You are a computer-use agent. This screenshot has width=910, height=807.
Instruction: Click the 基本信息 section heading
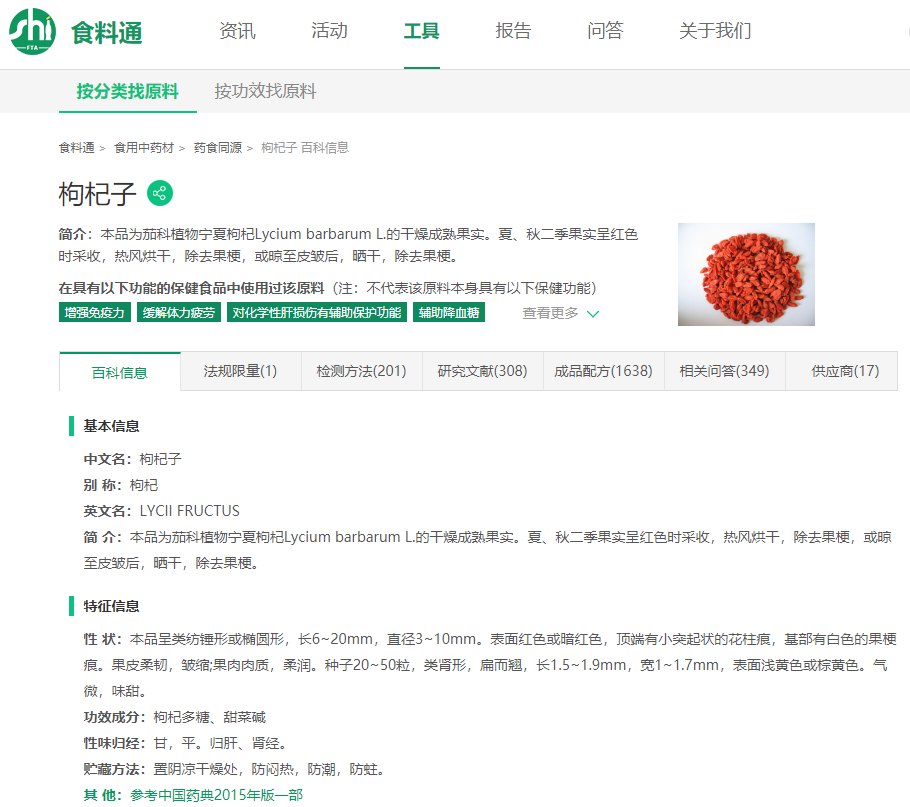111,426
